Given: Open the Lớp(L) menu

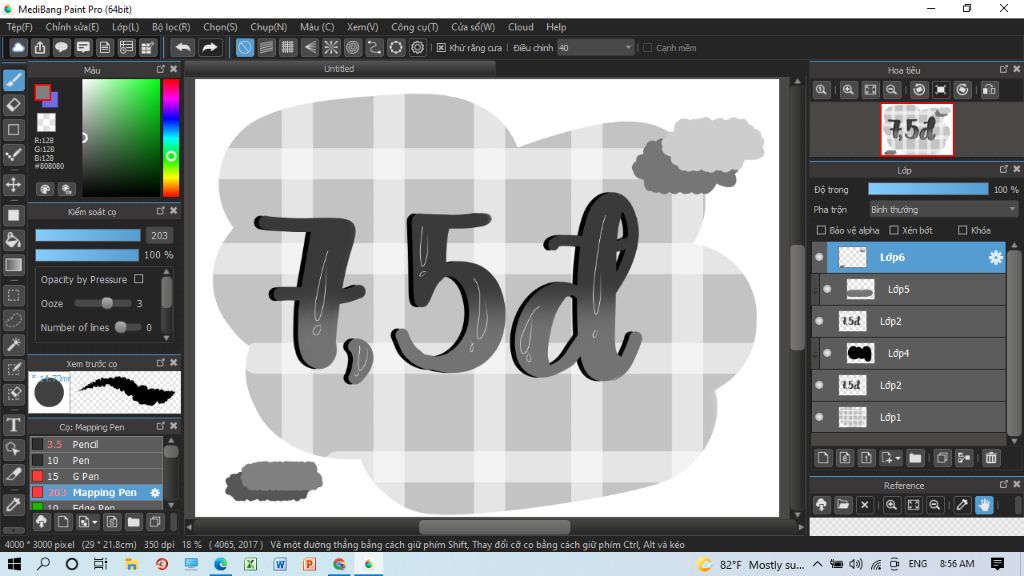Looking at the screenshot, I should [x=125, y=27].
